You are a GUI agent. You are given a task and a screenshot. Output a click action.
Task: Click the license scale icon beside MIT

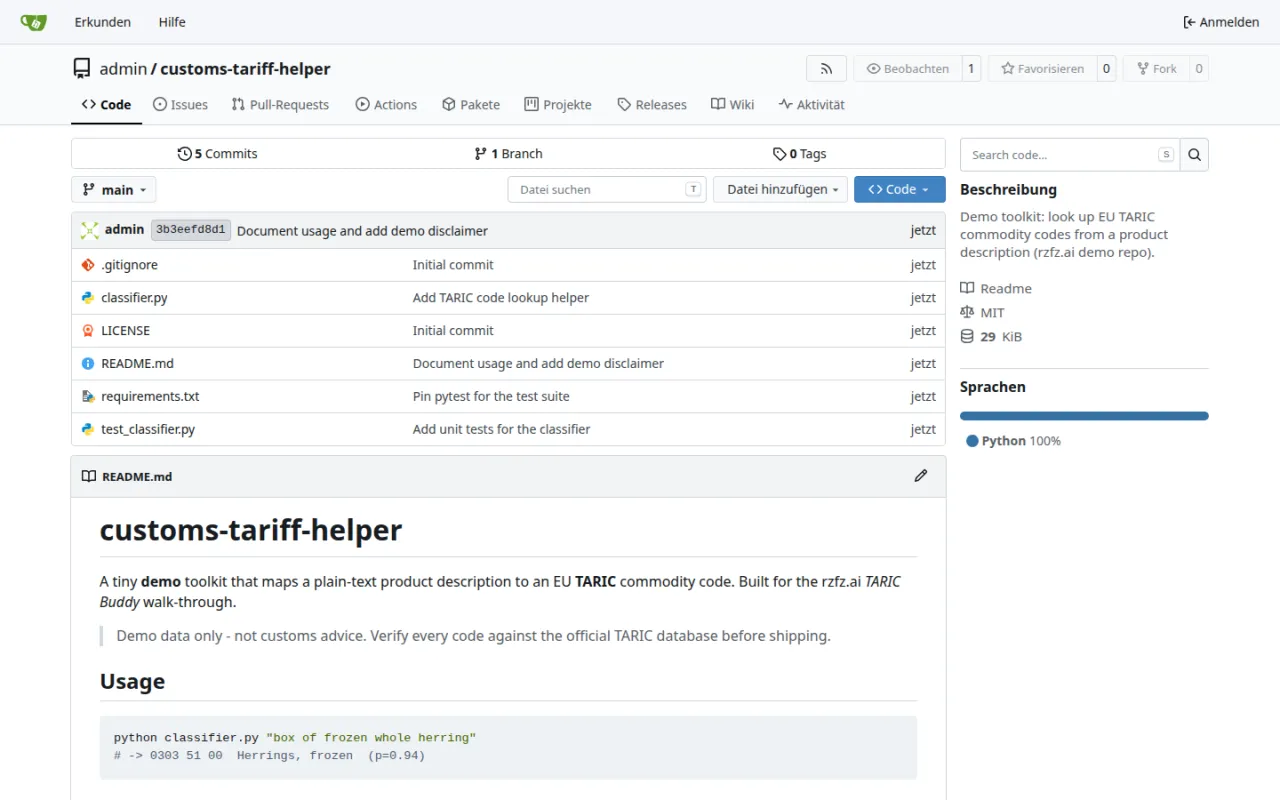pyautogui.click(x=967, y=313)
